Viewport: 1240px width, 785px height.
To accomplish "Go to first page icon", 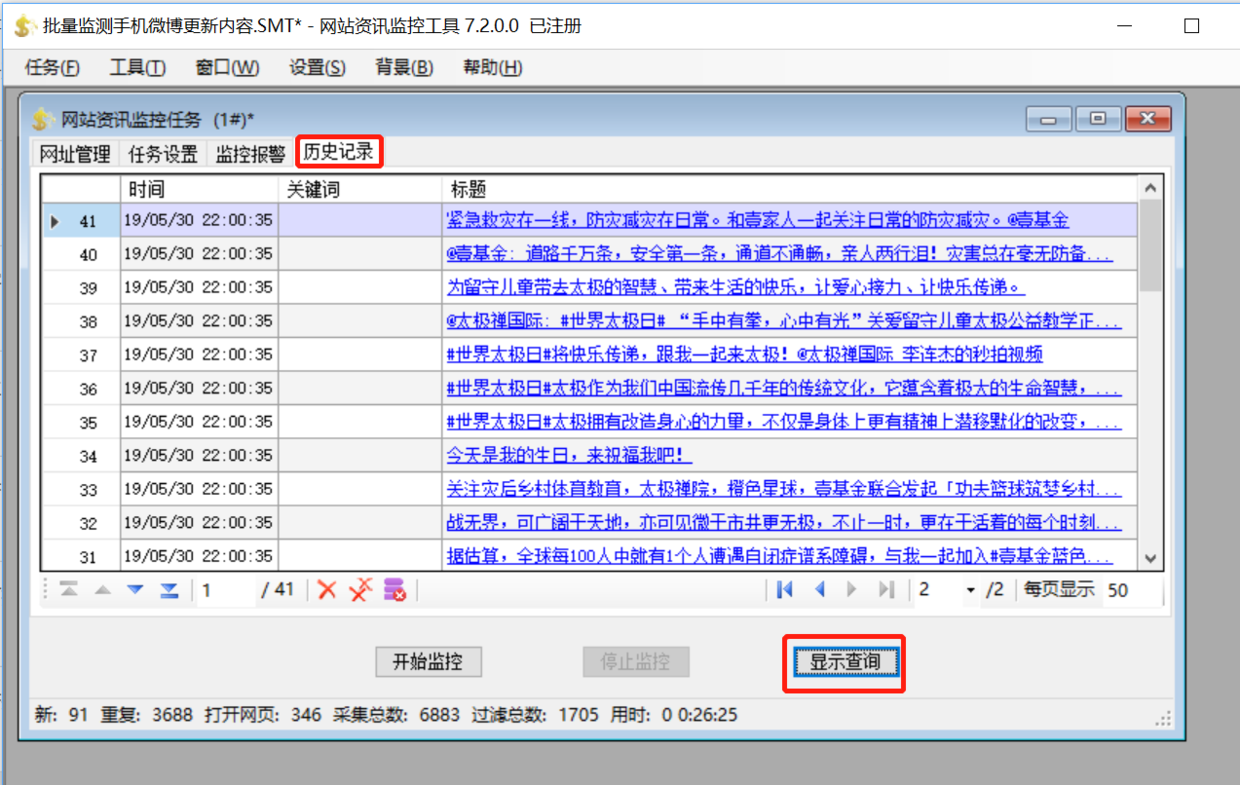I will point(785,590).
